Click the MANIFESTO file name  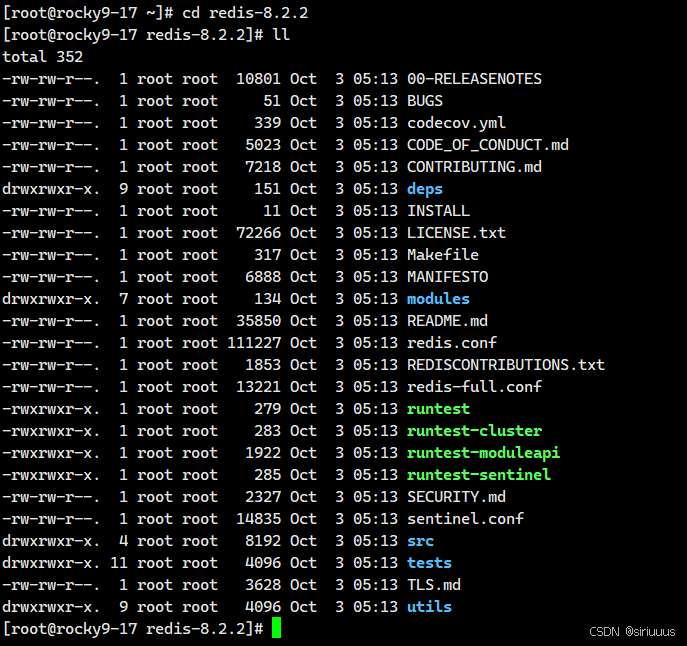447,277
